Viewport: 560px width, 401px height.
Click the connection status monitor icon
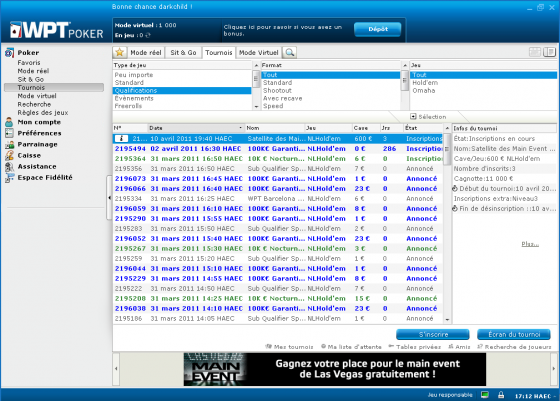[x=485, y=395]
